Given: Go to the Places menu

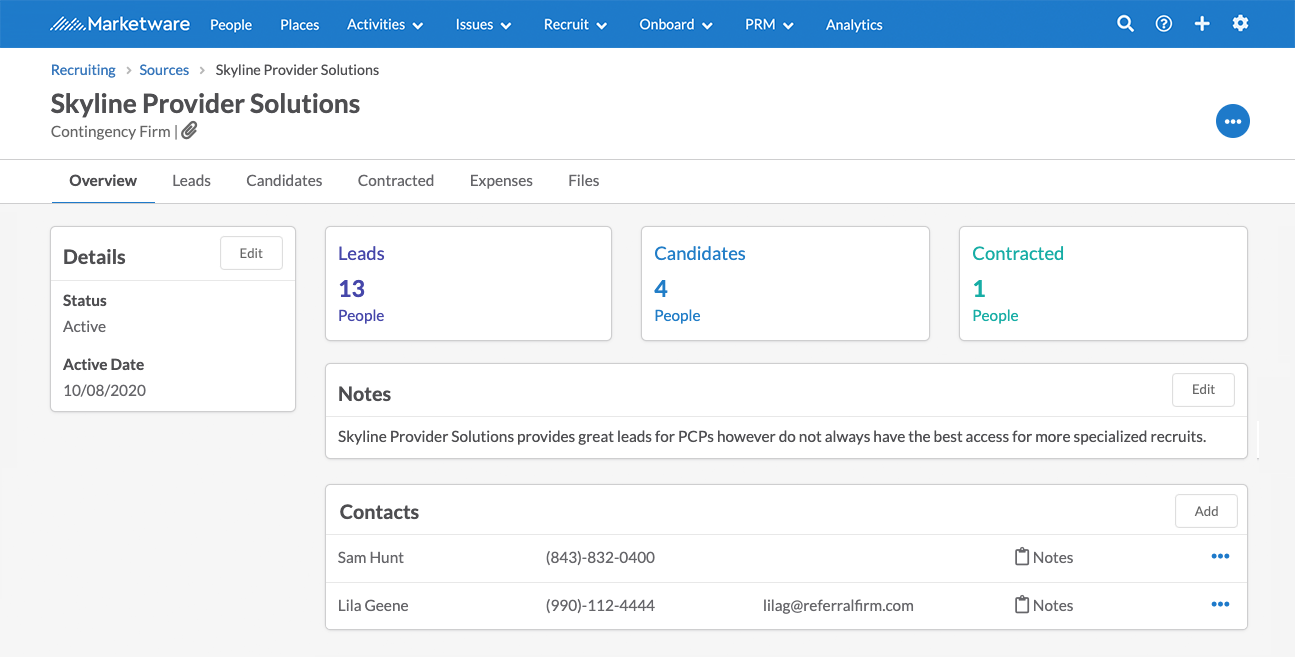Looking at the screenshot, I should pos(299,25).
